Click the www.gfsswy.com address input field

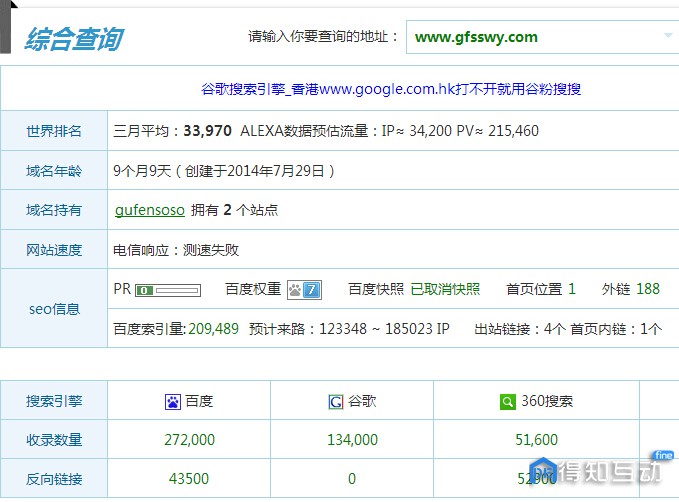point(542,37)
